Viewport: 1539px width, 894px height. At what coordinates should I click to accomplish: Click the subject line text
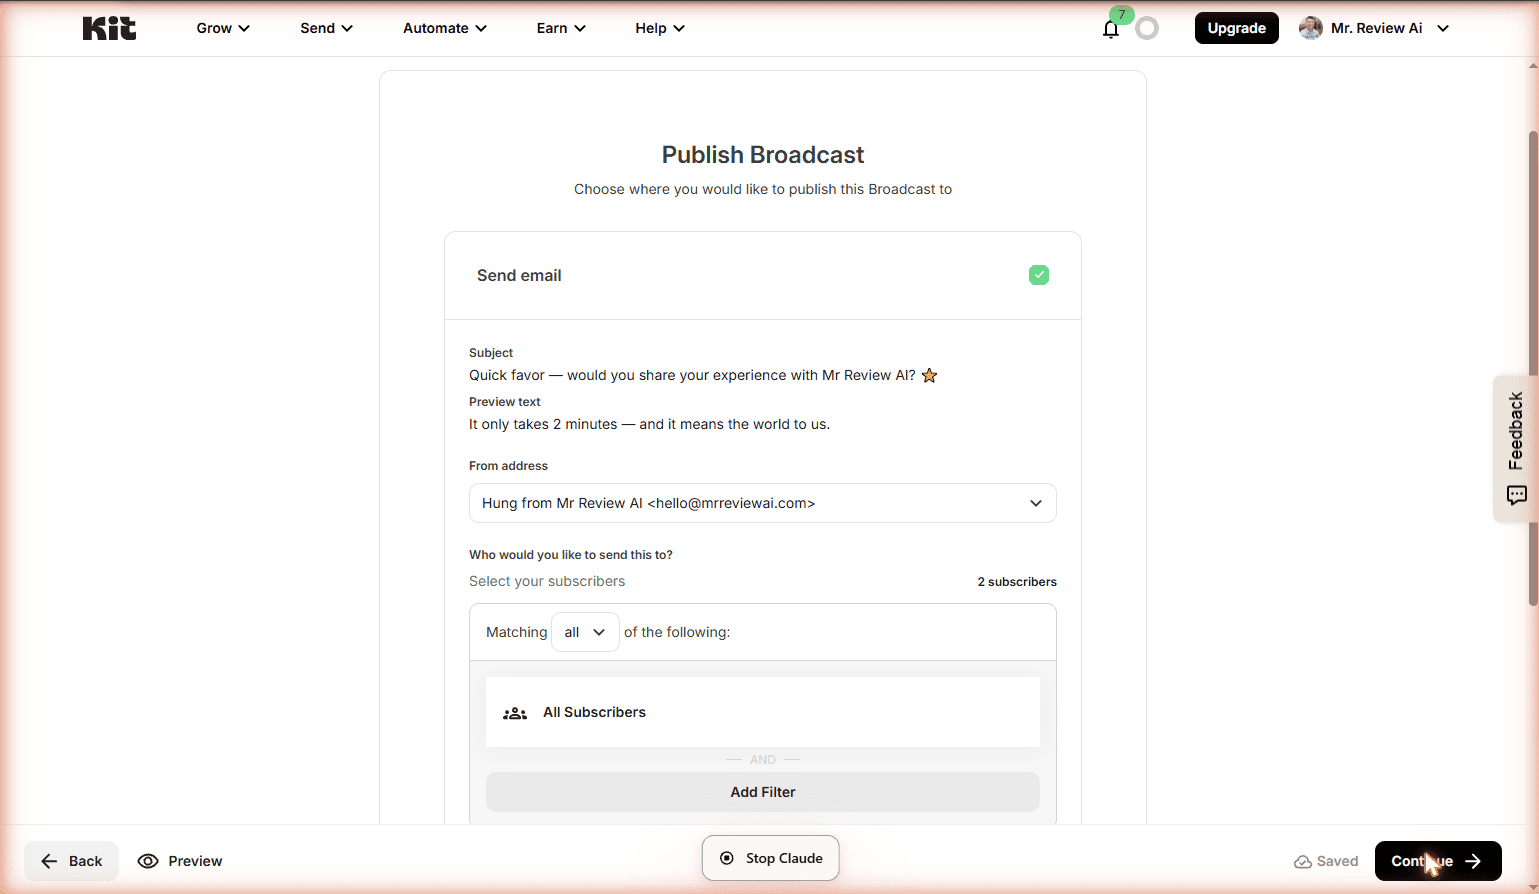[703, 375]
